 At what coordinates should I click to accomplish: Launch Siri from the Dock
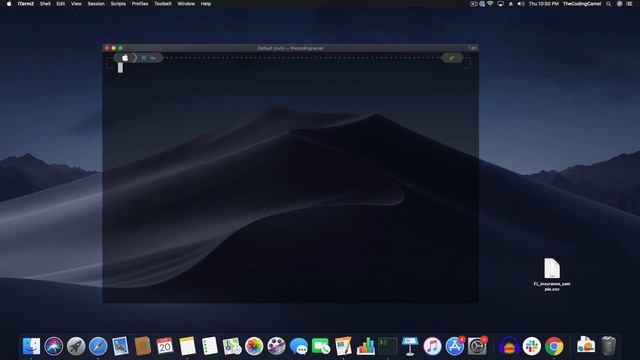click(53, 347)
